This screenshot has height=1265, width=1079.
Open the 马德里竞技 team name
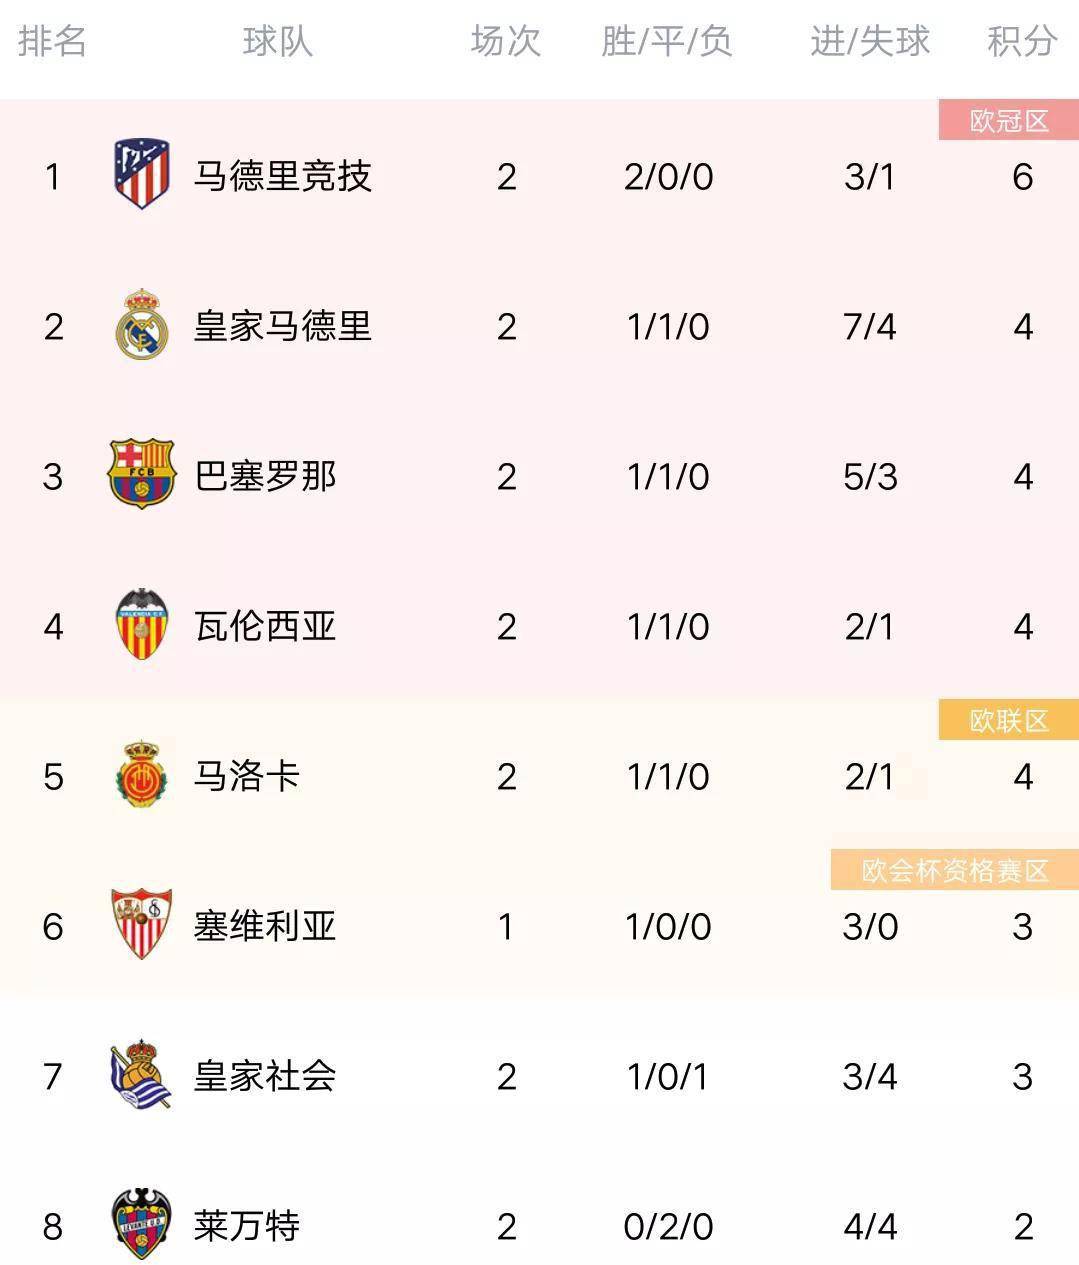click(283, 176)
